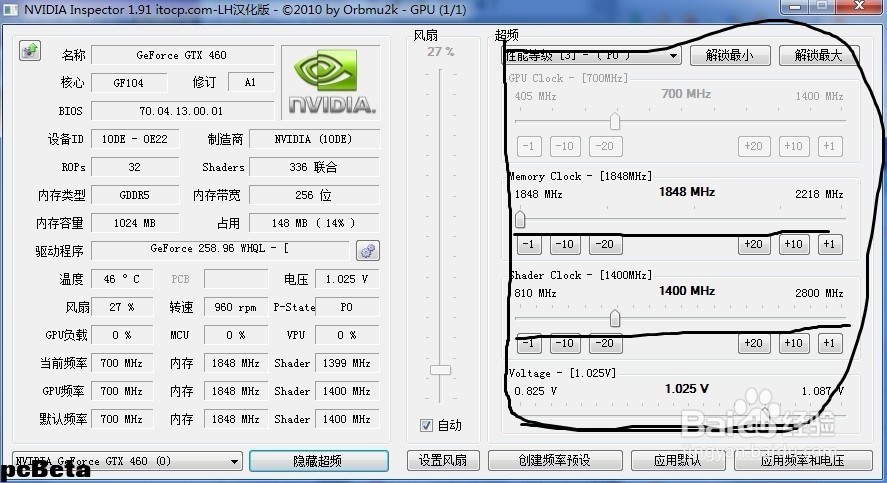Click Shader Clock +10 button

pos(794,343)
